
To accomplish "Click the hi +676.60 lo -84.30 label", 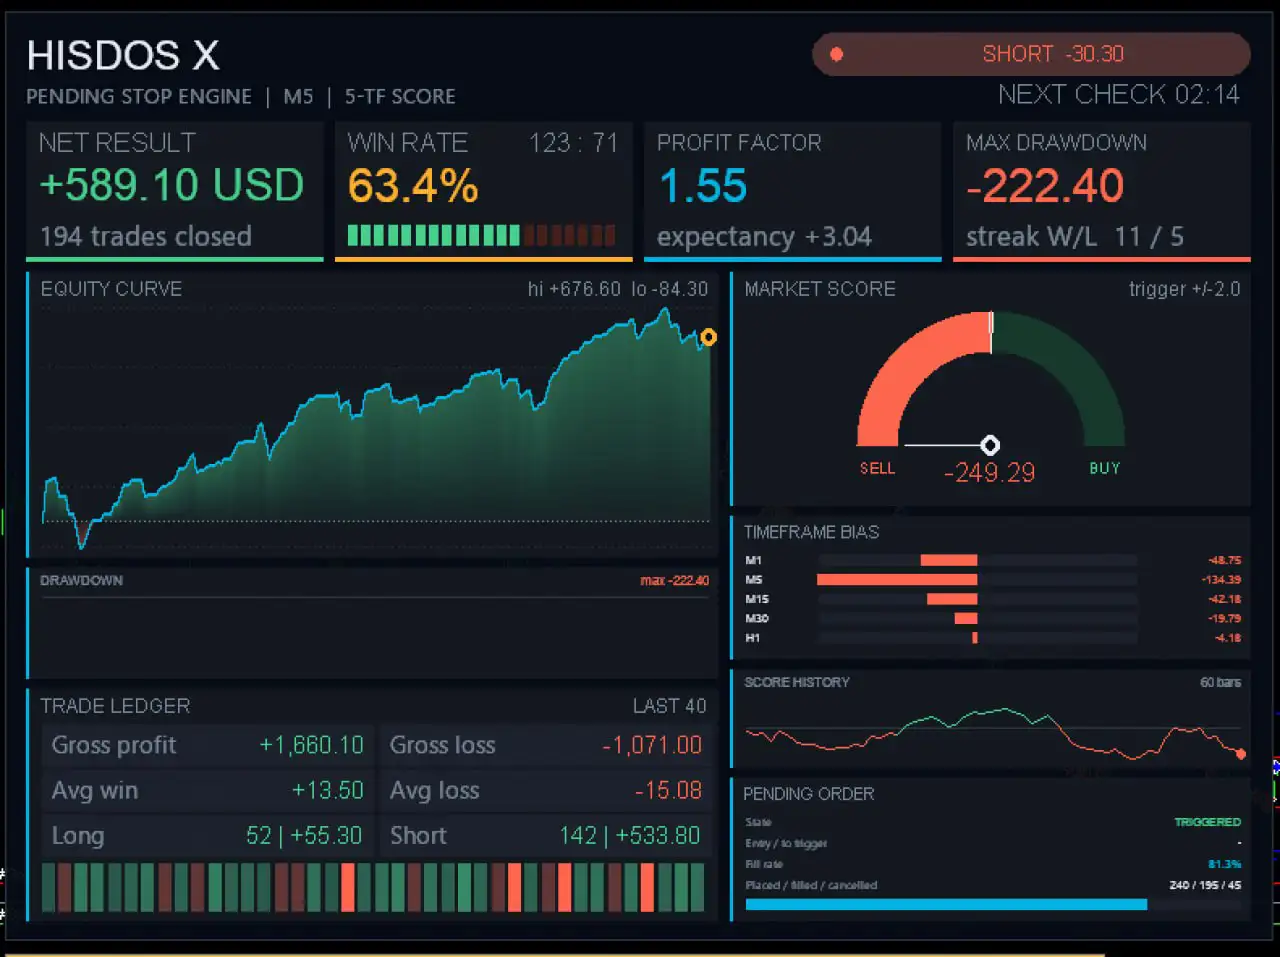I will [618, 289].
